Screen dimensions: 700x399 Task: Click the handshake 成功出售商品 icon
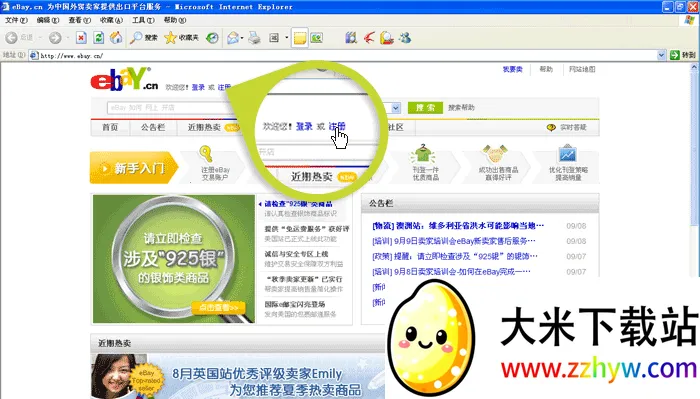coord(495,154)
